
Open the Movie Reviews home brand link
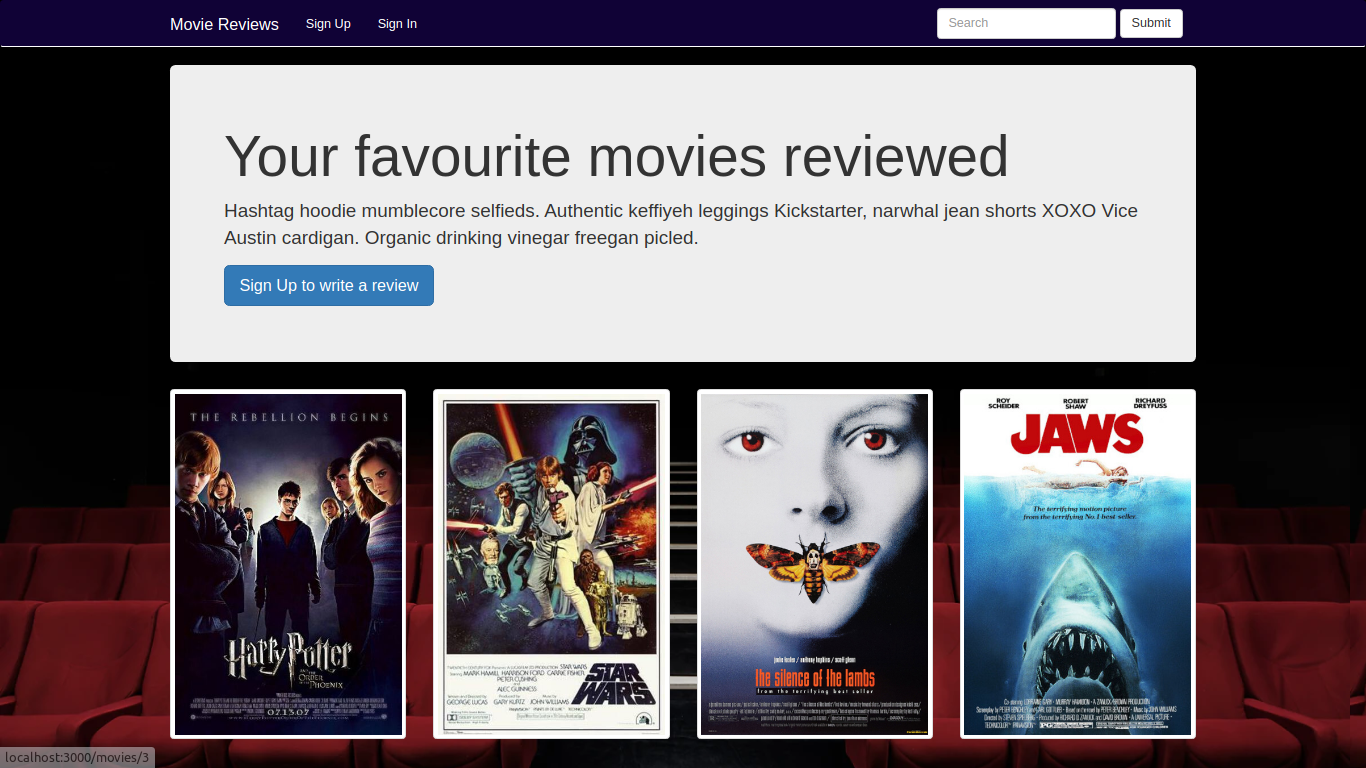tap(224, 24)
